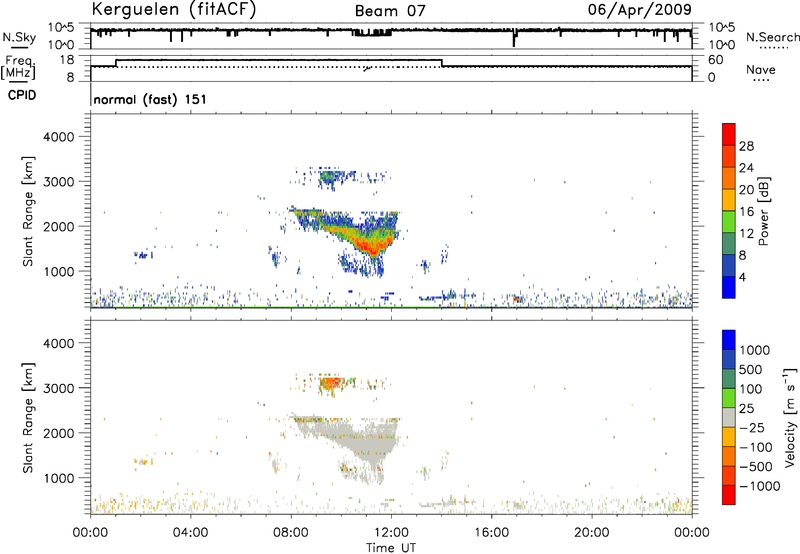Click the 'Power [dB]' color bar title
This screenshot has width=800, height=554.
point(763,211)
